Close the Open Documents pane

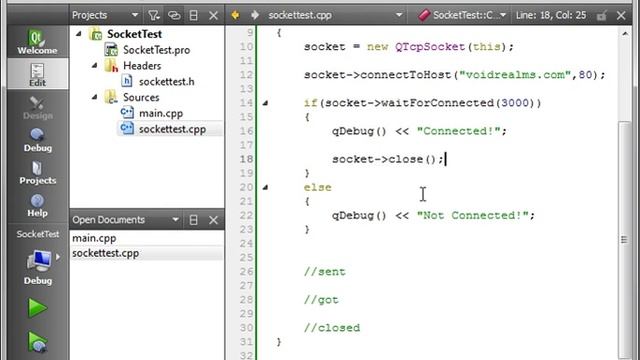coord(213,220)
